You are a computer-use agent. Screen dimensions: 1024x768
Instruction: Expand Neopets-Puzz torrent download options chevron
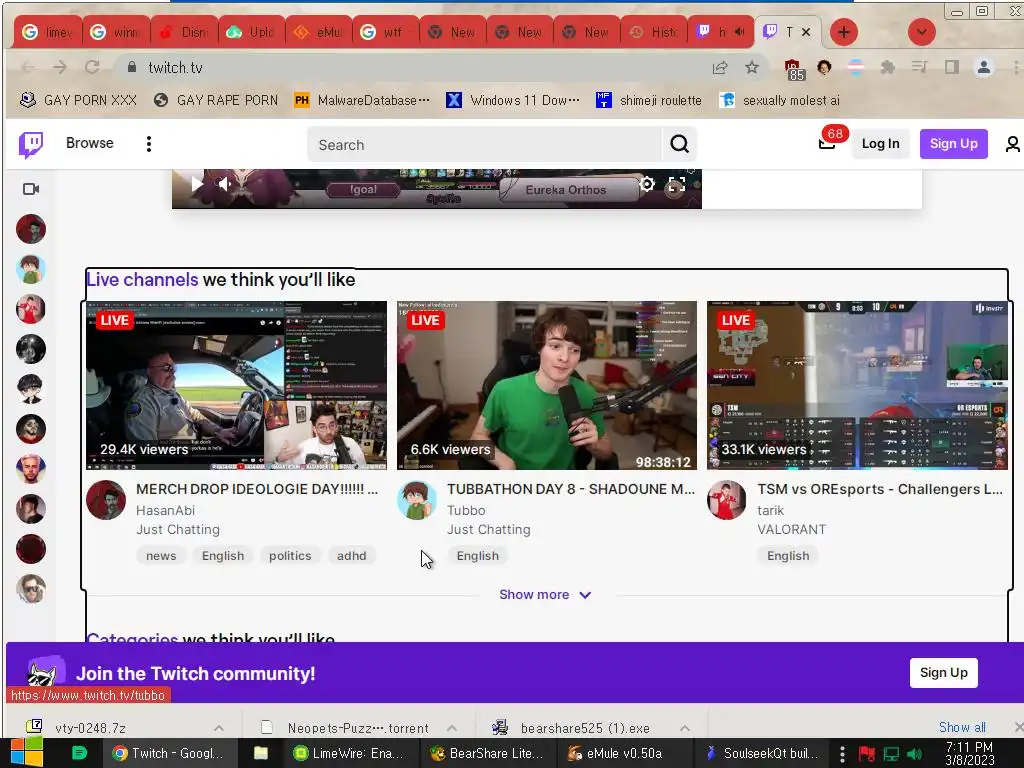click(x=452, y=728)
